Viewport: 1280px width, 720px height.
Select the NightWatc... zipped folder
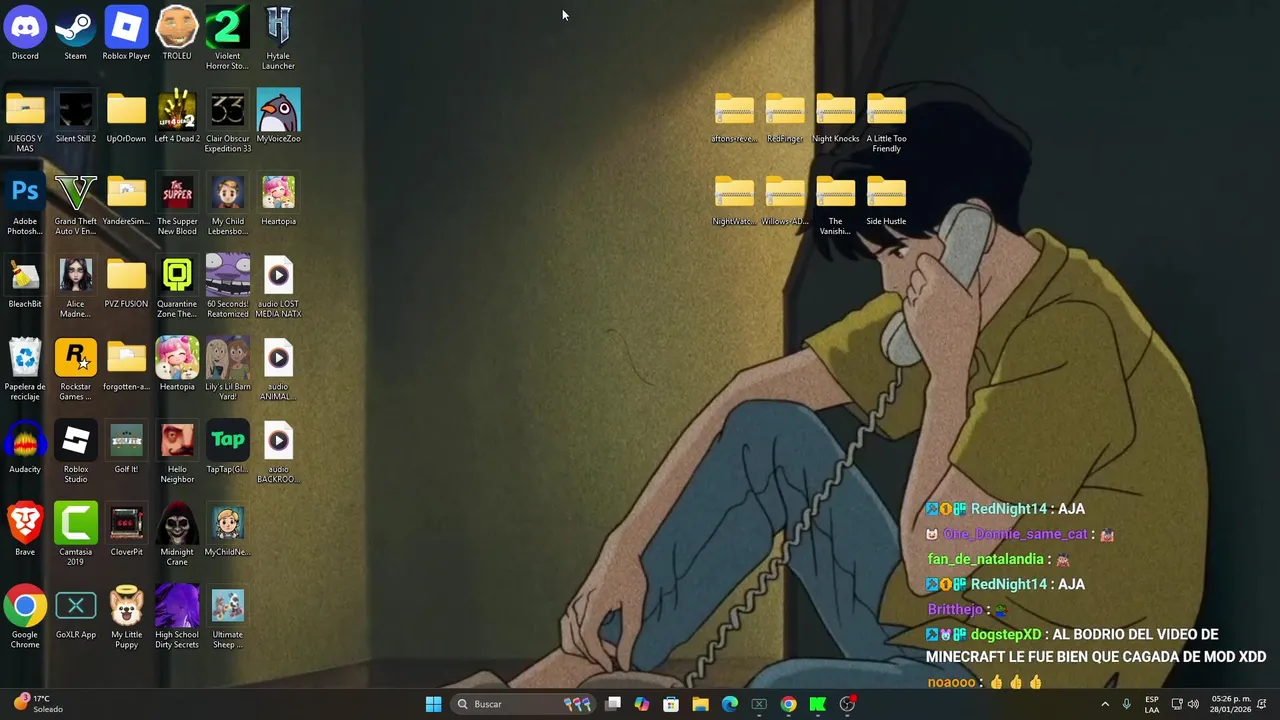click(734, 200)
